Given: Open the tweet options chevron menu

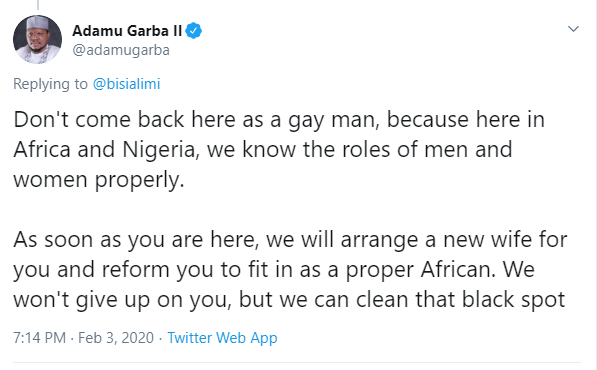Looking at the screenshot, I should click(573, 29).
